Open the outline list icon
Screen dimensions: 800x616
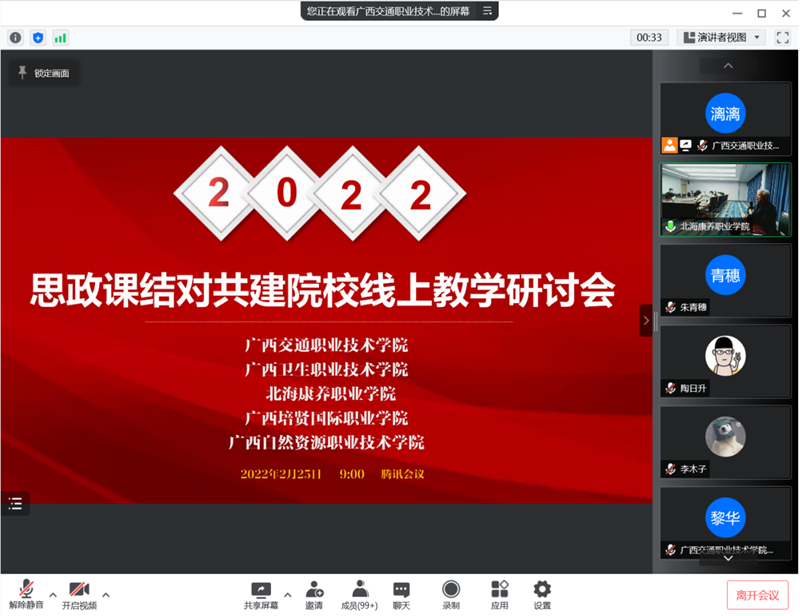pyautogui.click(x=15, y=504)
